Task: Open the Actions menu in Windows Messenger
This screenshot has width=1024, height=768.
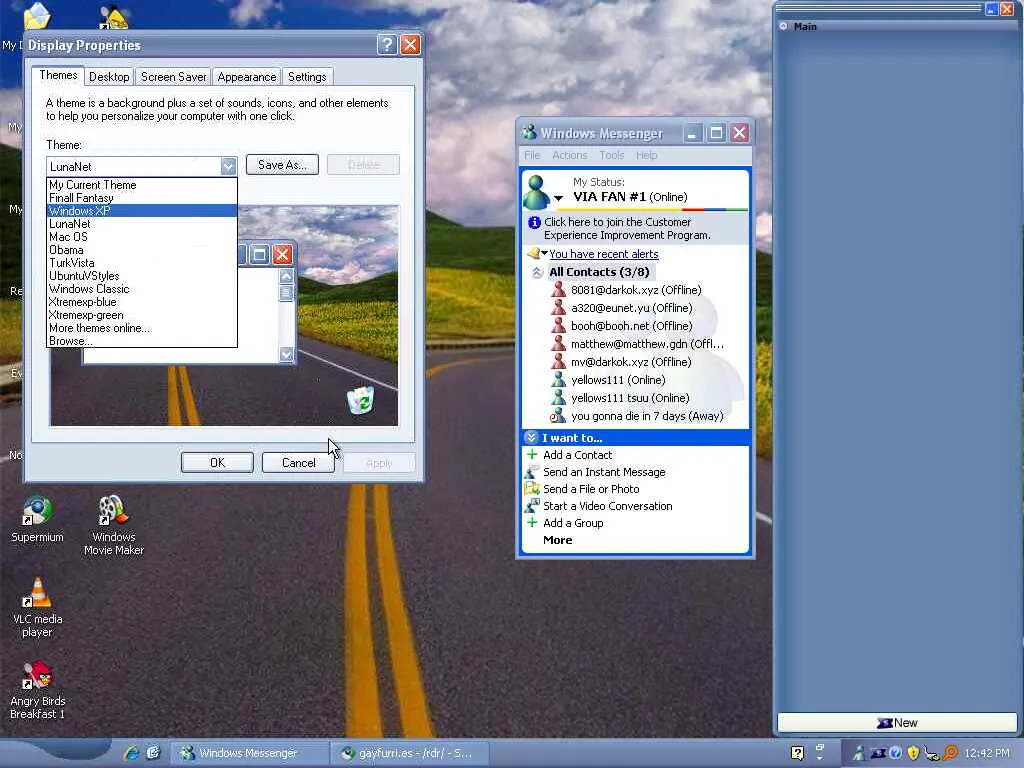Action: [569, 155]
